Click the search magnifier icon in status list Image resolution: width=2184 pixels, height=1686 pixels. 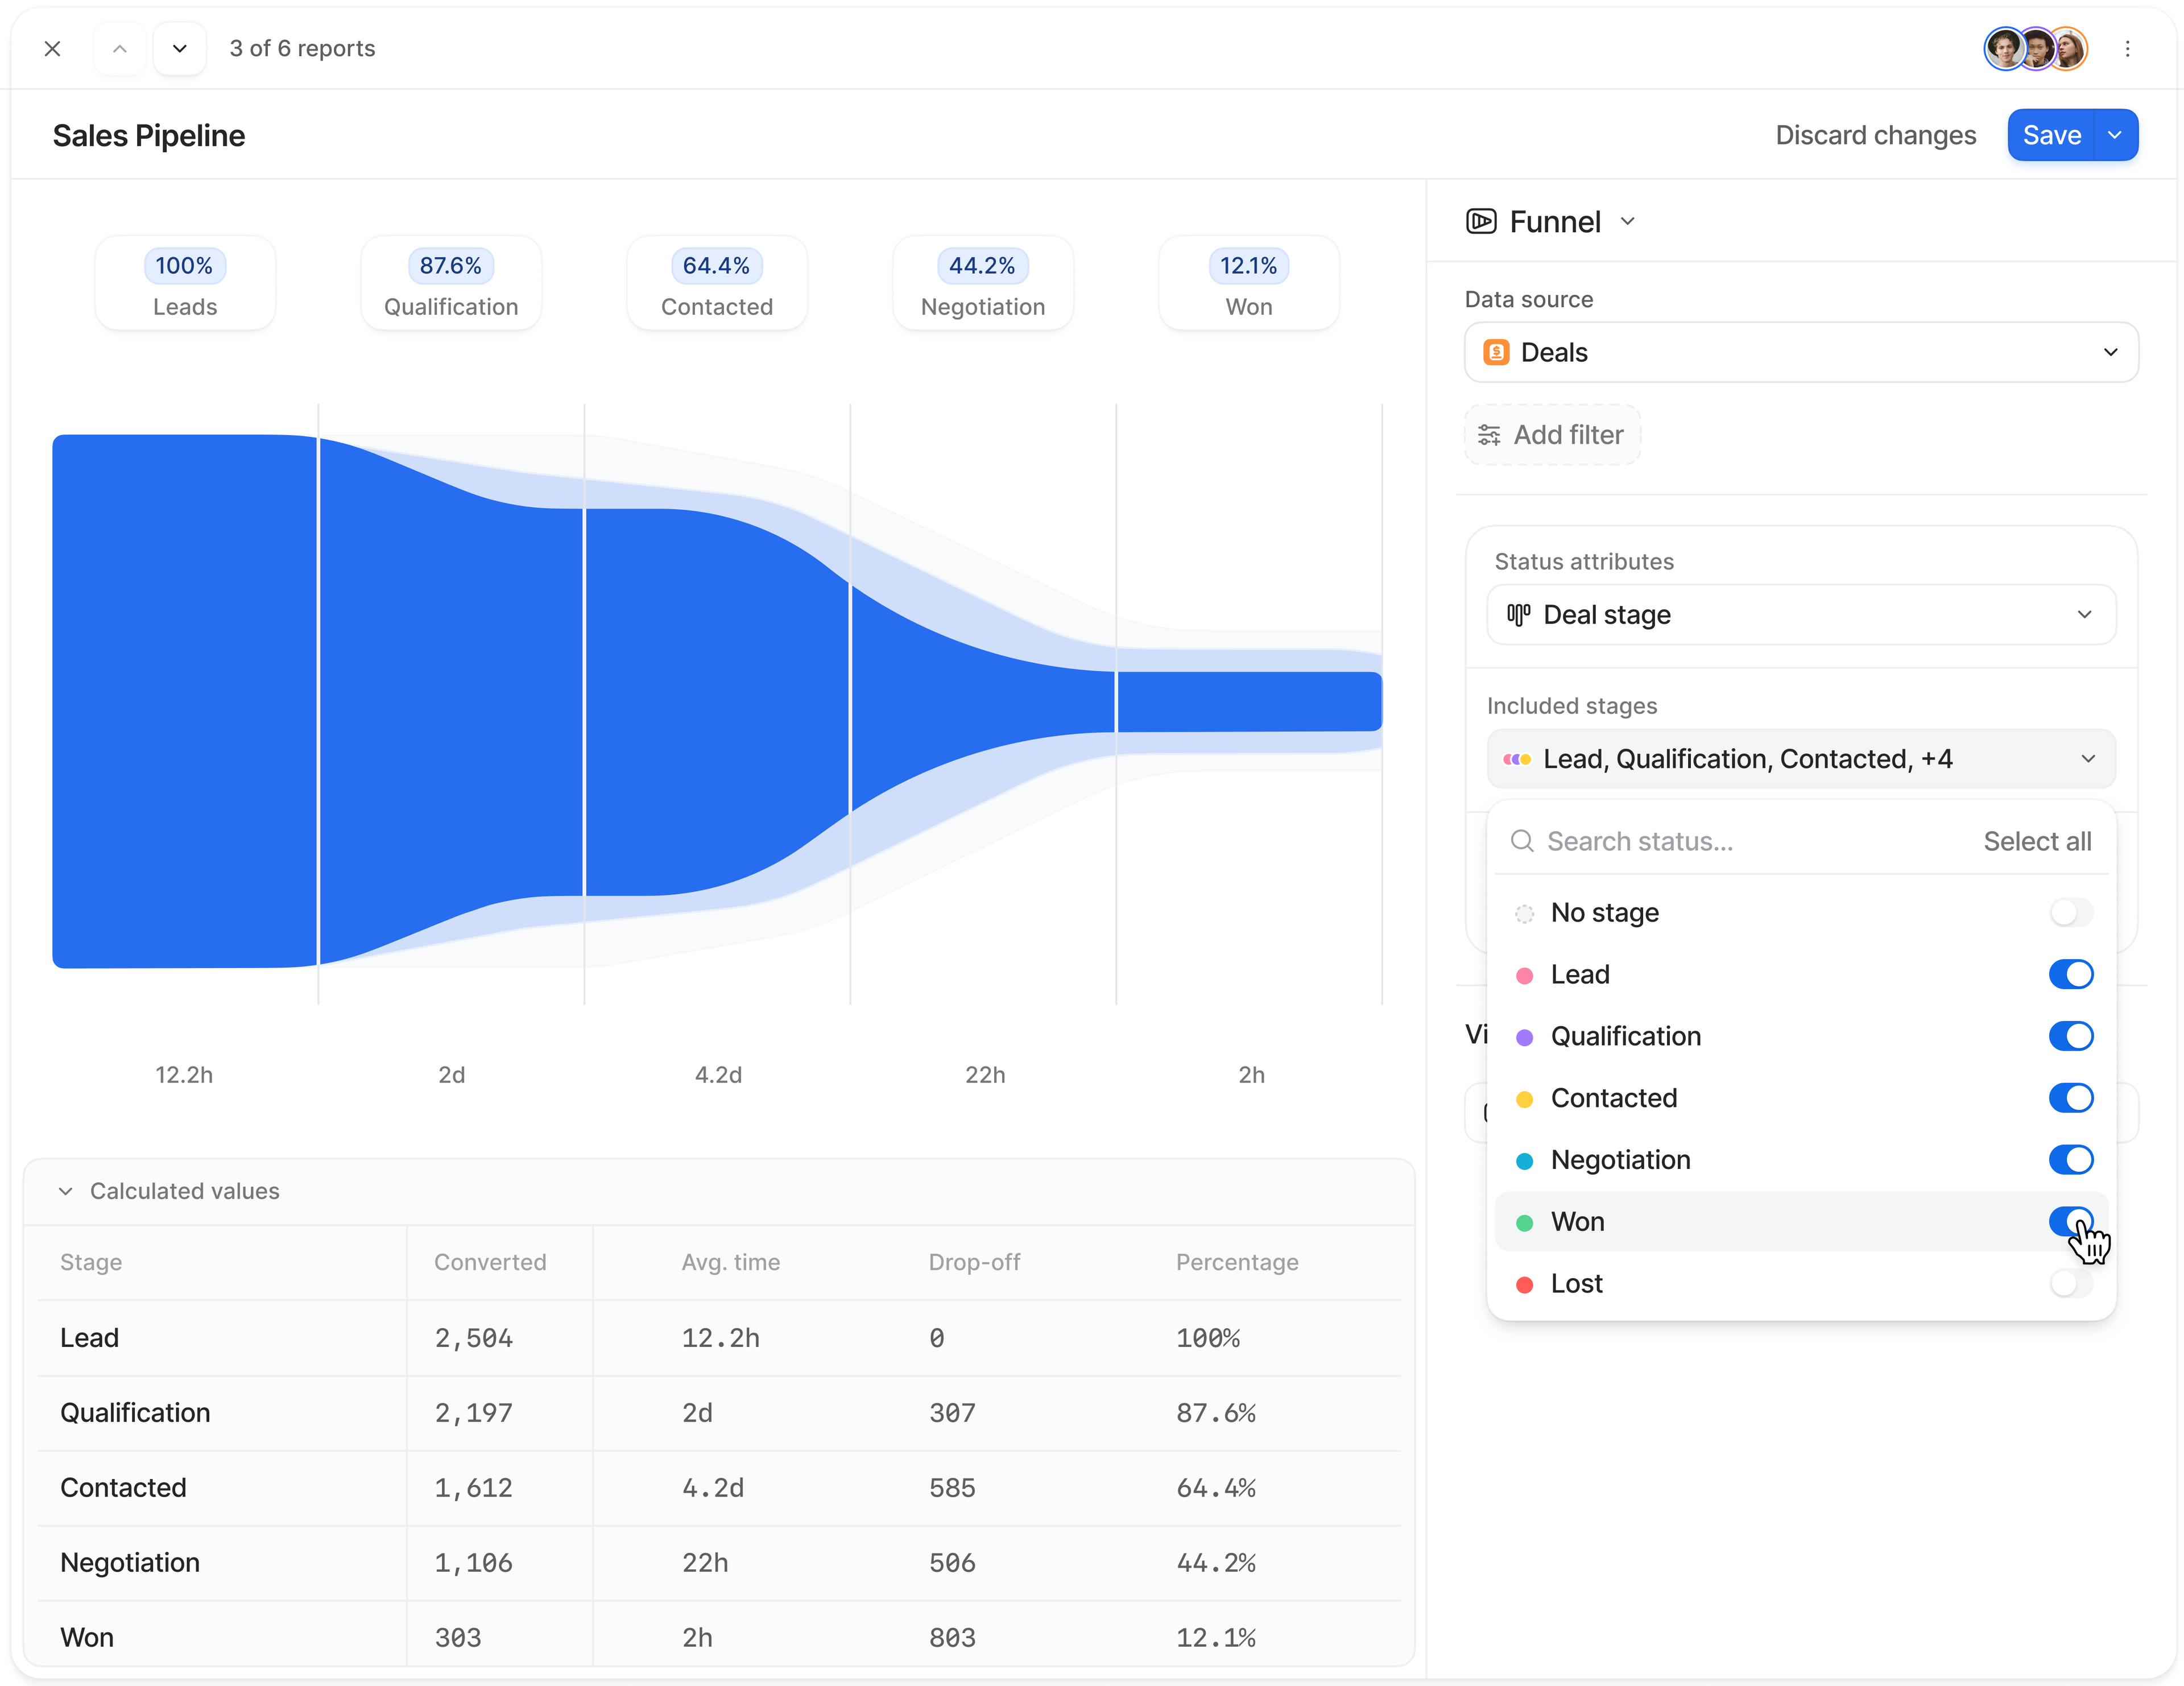pyautogui.click(x=1521, y=841)
